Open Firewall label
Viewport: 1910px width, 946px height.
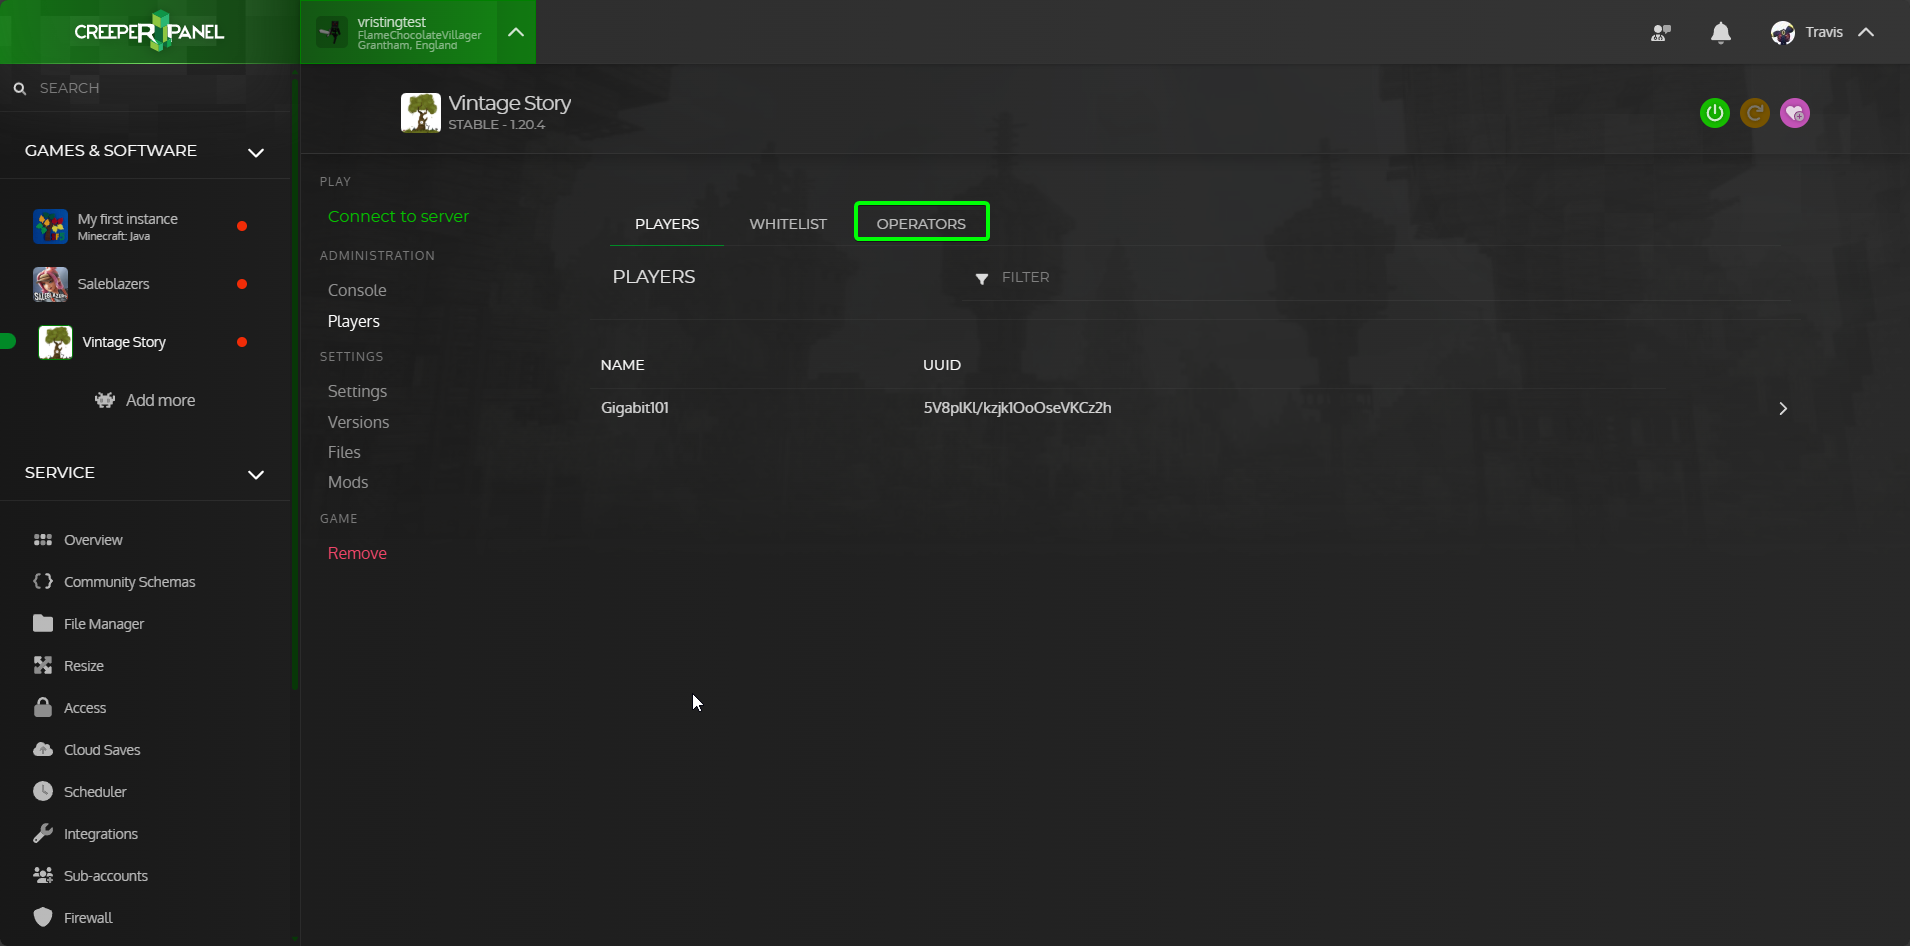pos(88,918)
